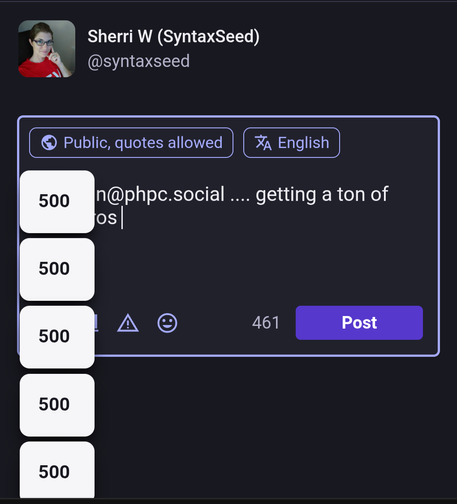Click the globe icon in the visibility button
457x504 pixels.
click(x=49, y=143)
